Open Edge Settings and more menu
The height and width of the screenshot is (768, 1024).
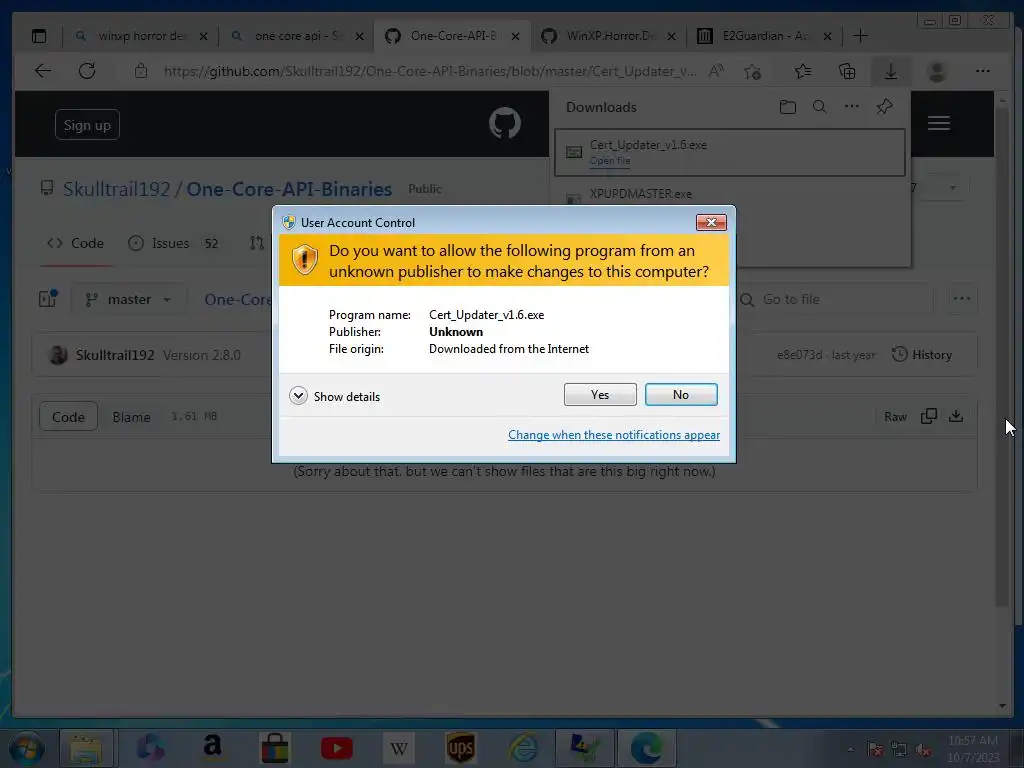coord(982,71)
